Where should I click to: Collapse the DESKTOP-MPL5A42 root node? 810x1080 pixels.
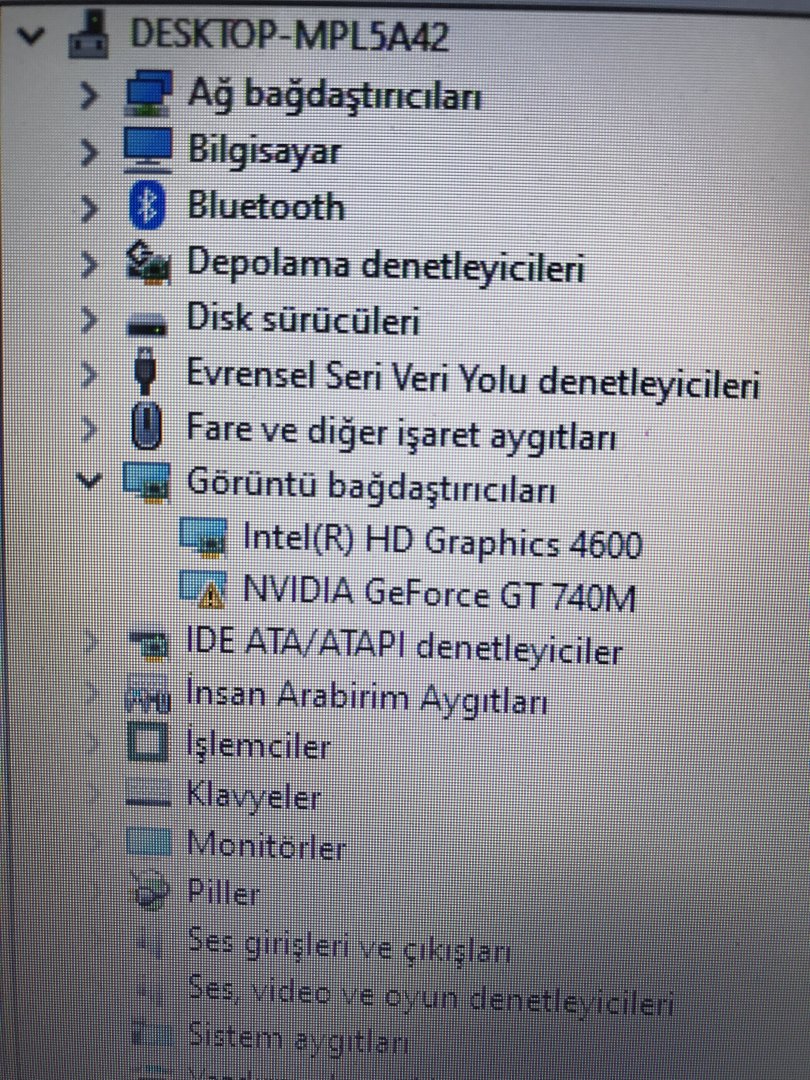[30, 34]
